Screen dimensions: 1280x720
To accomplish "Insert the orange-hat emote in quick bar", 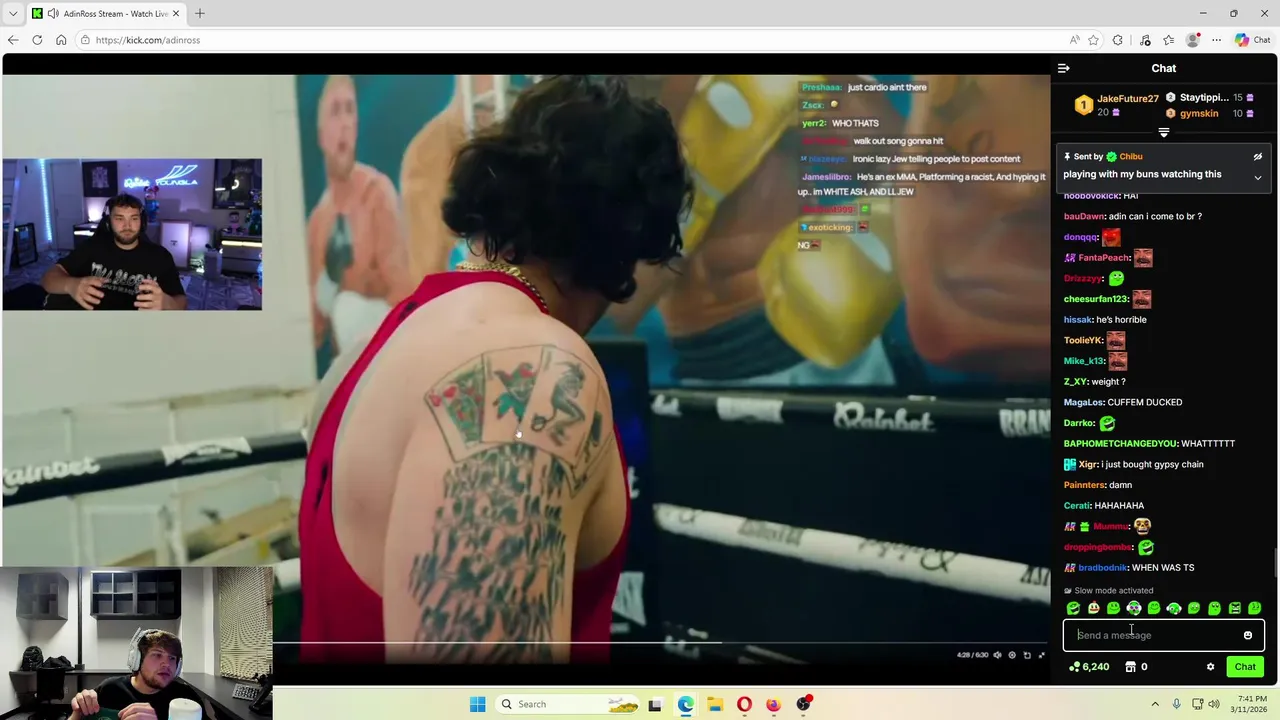I will [x=1093, y=608].
